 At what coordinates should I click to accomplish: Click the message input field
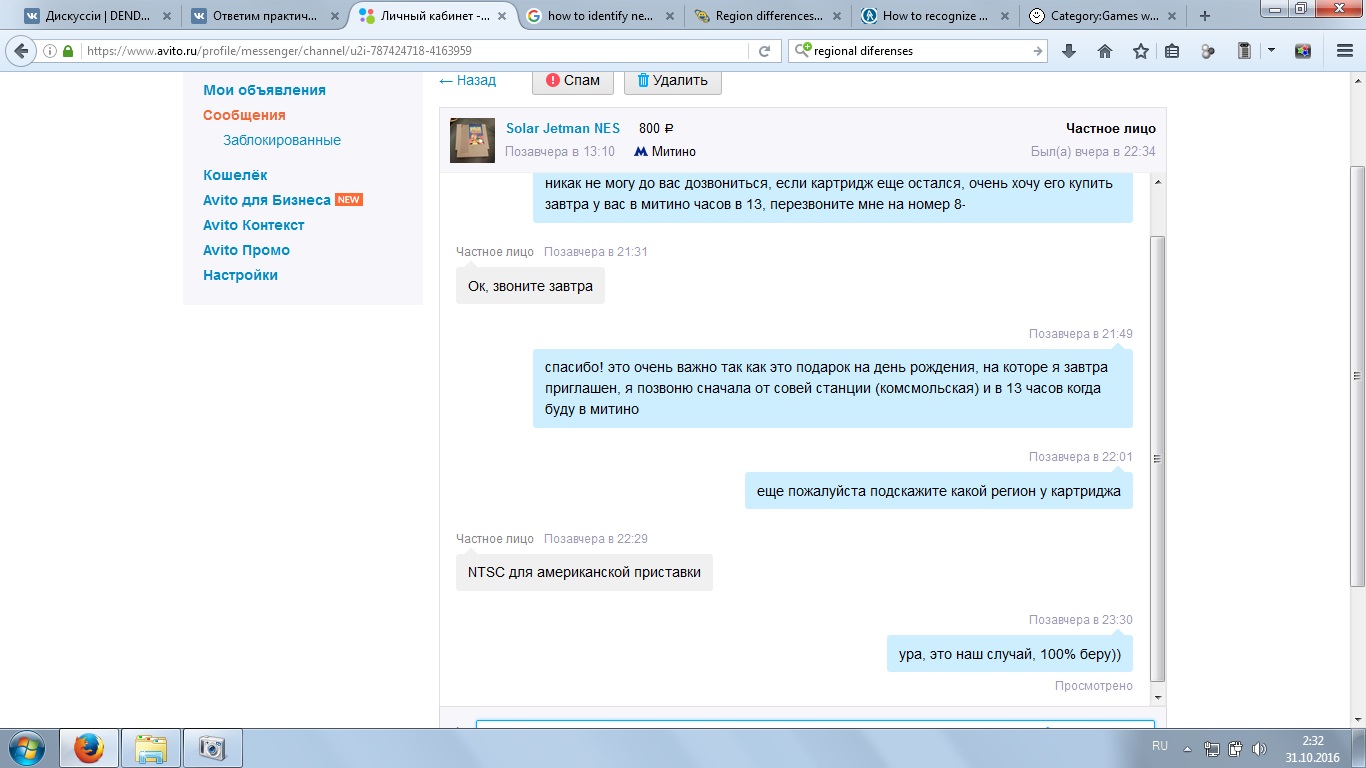pyautogui.click(x=815, y=724)
